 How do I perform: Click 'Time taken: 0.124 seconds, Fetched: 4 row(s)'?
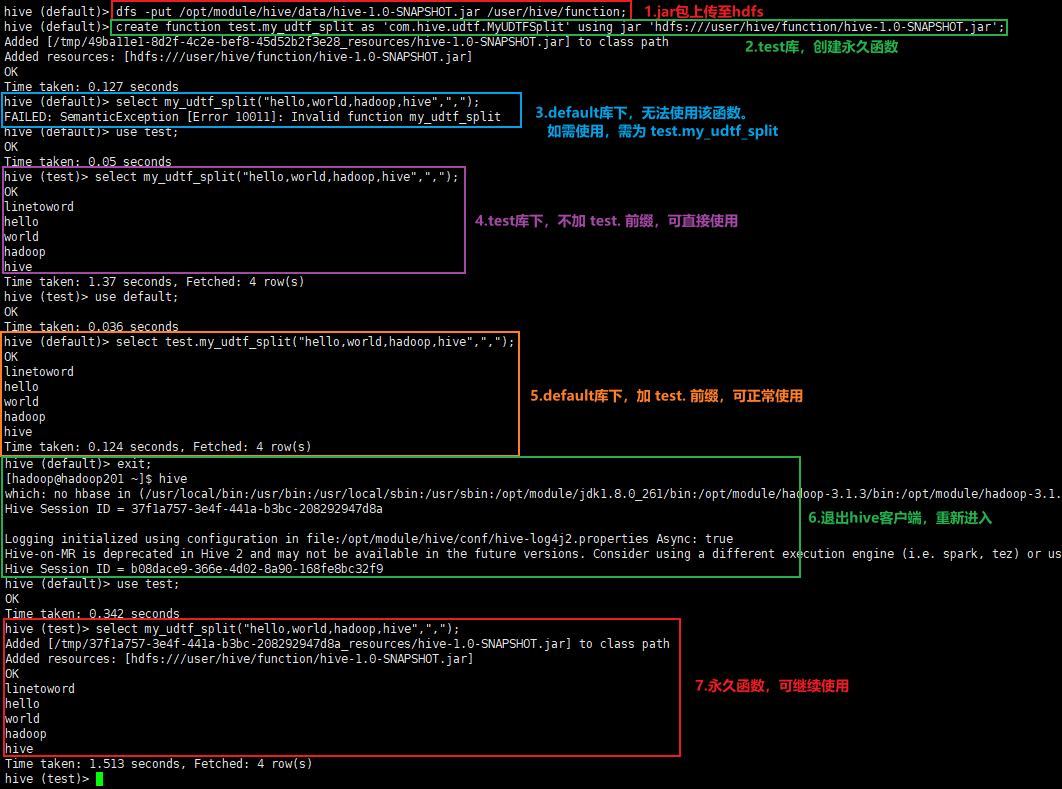pyautogui.click(x=158, y=447)
